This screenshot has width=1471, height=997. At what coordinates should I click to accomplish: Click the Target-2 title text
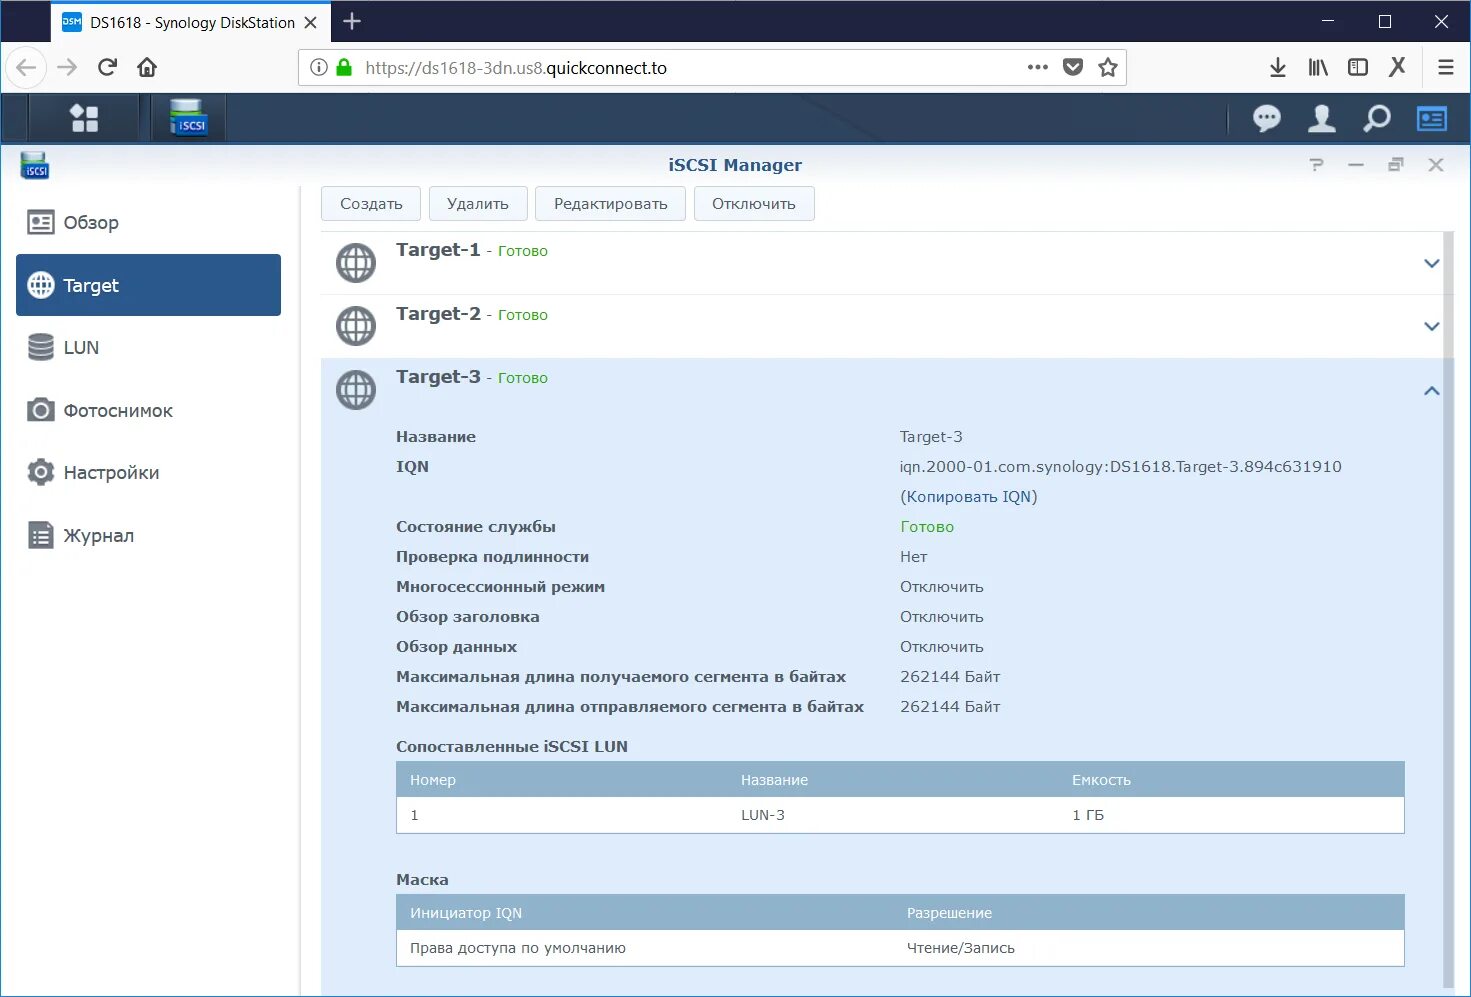[438, 314]
